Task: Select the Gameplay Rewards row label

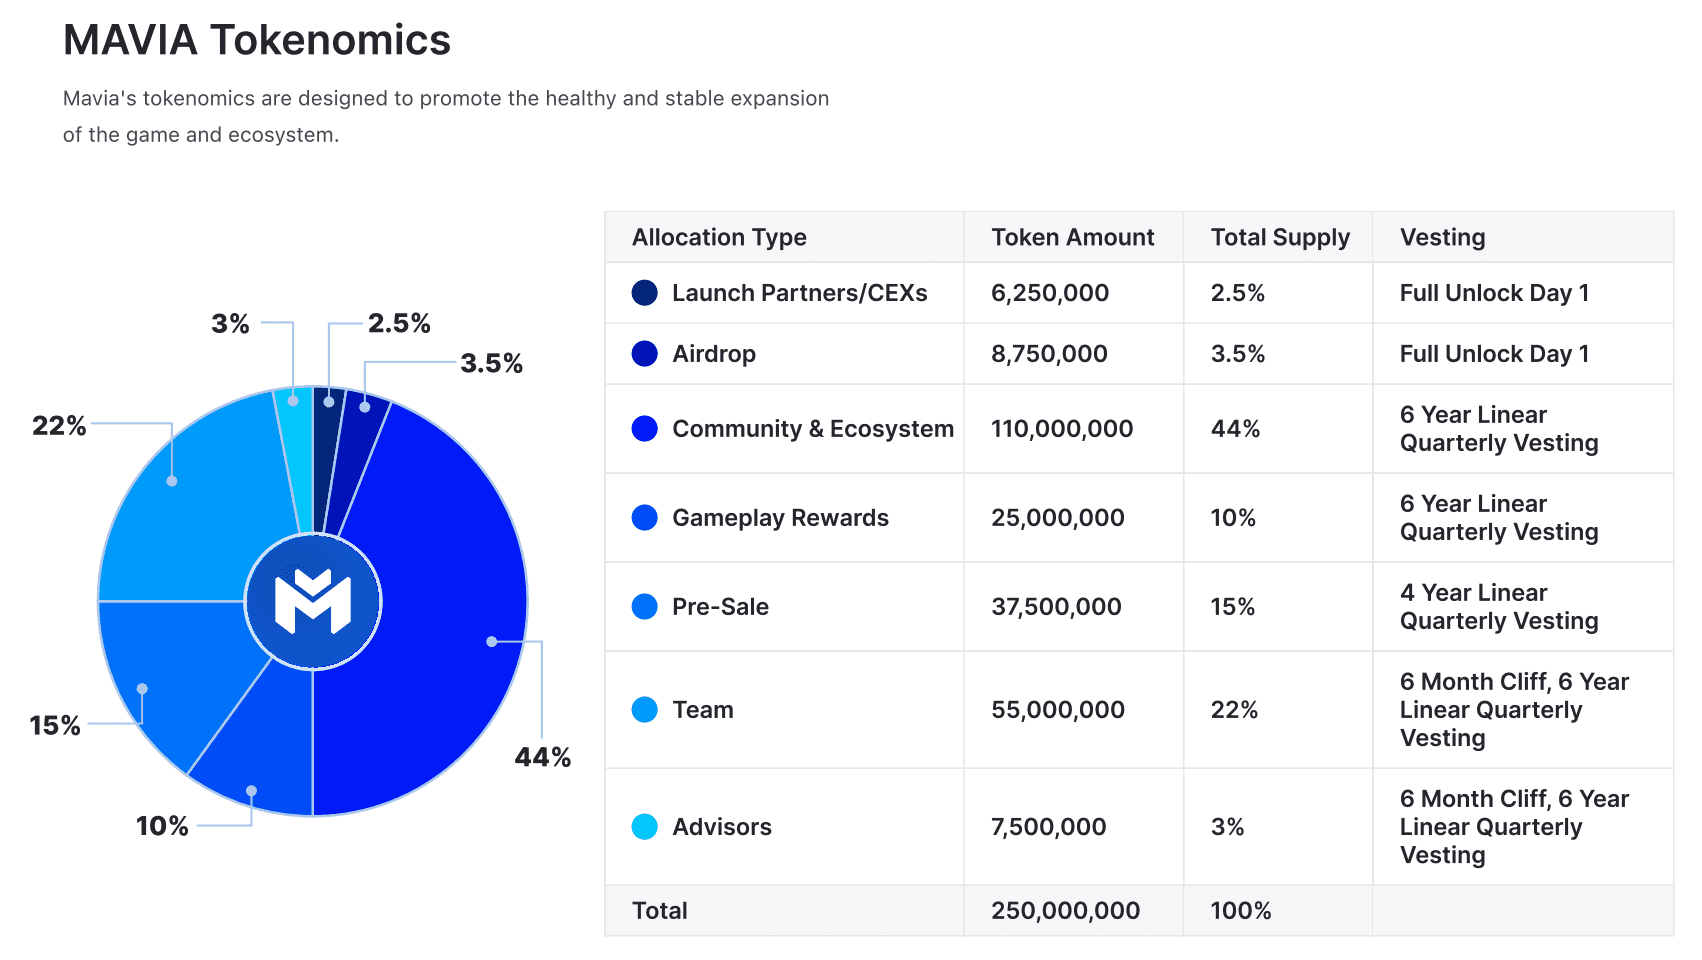Action: [780, 518]
